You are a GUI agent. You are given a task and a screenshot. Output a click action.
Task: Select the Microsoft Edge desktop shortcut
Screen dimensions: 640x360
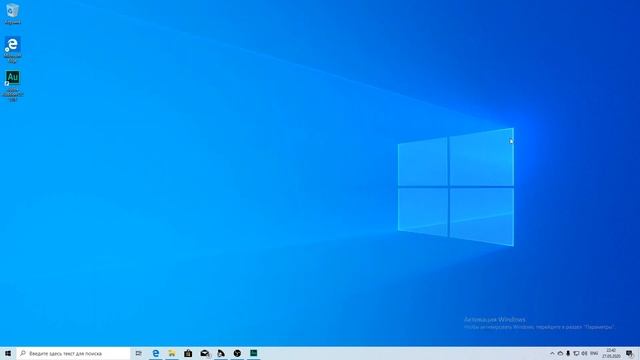tap(12, 49)
